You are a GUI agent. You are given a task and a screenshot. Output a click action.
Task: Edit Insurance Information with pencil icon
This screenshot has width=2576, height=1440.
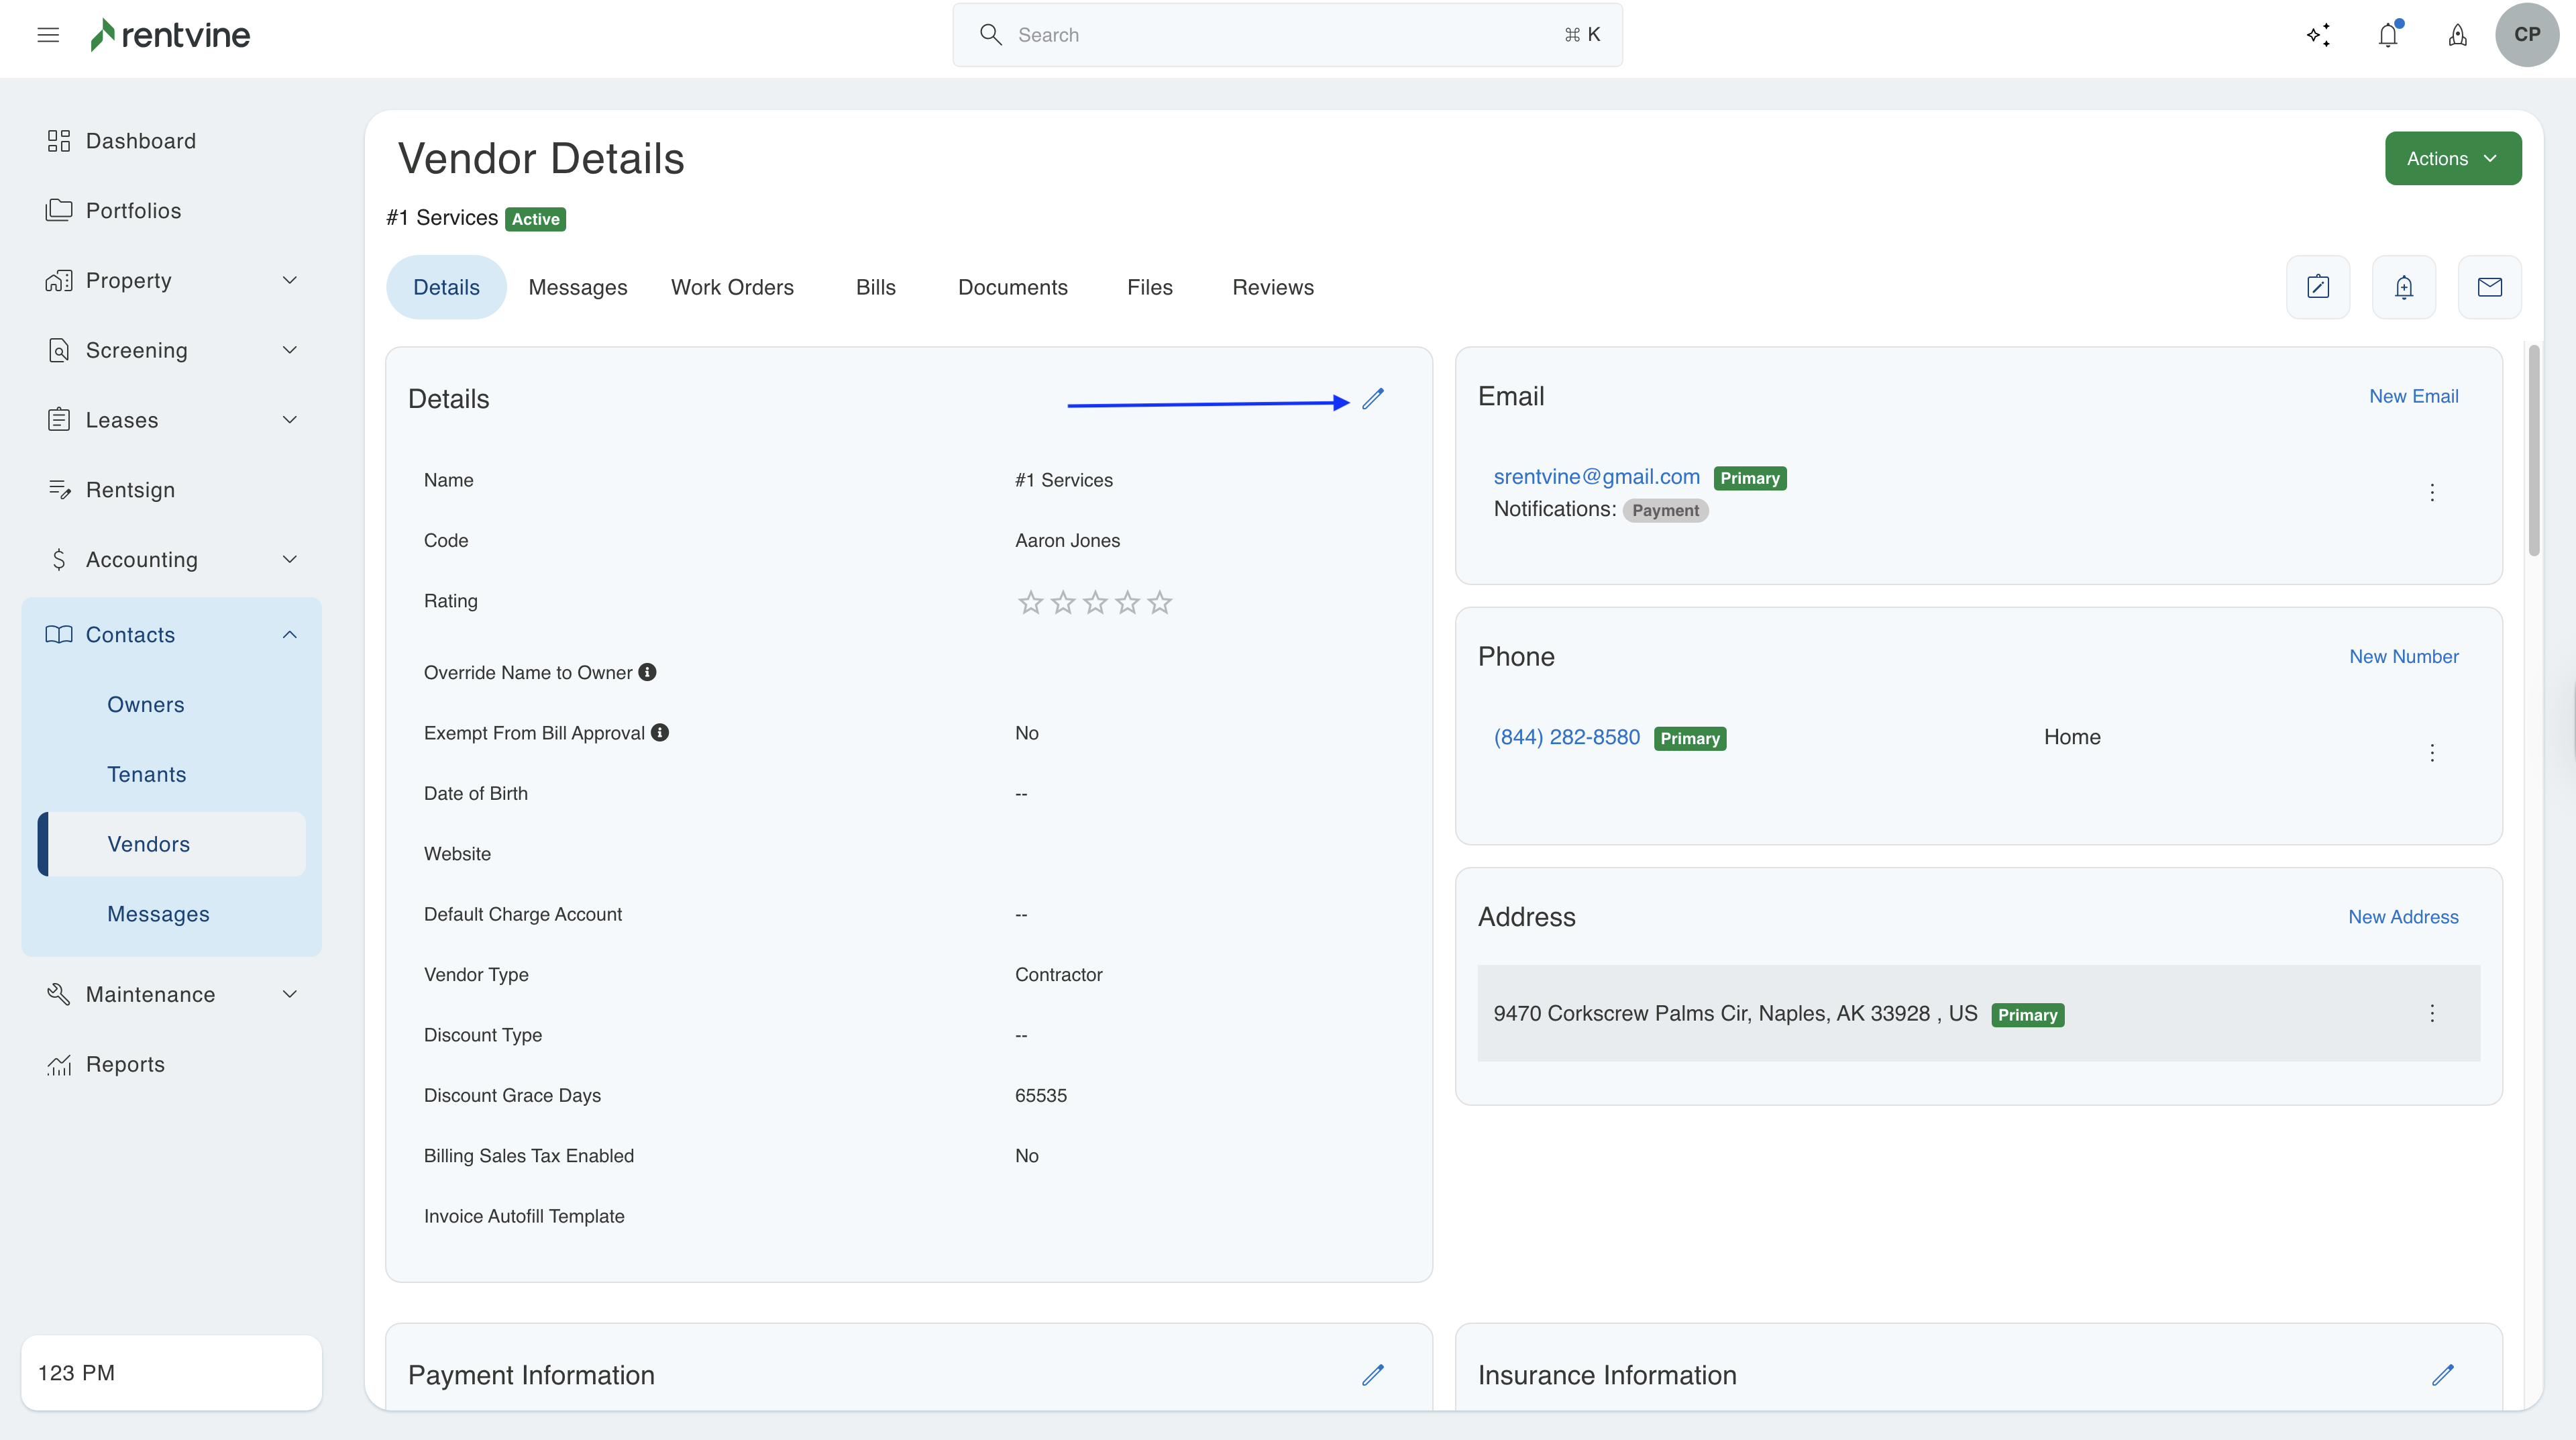(2443, 1375)
